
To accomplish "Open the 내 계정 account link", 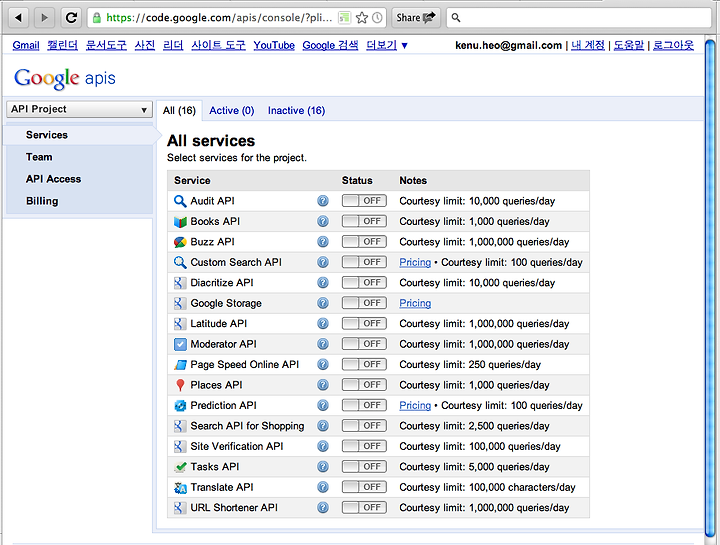I will pyautogui.click(x=588, y=45).
